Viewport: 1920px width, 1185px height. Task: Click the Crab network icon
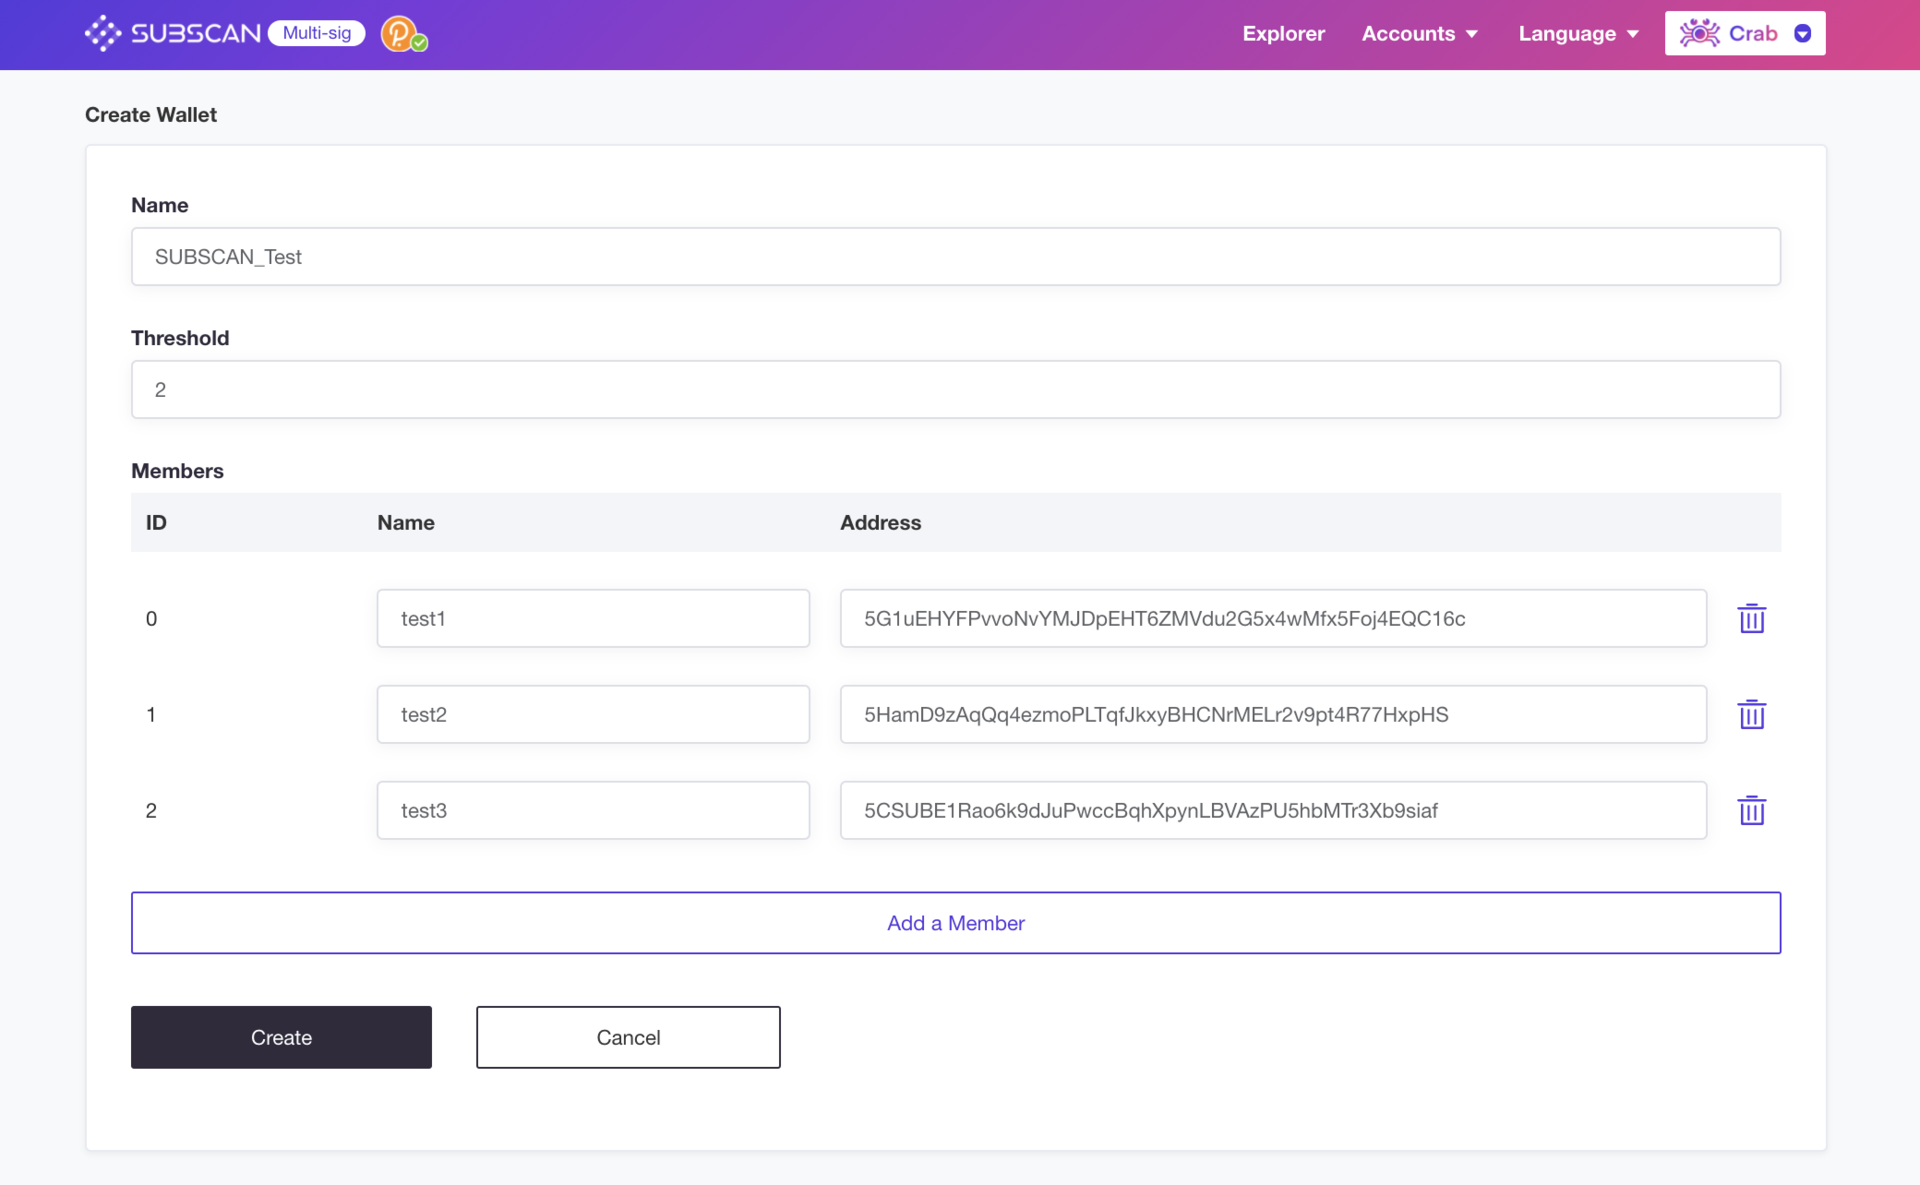1699,33
